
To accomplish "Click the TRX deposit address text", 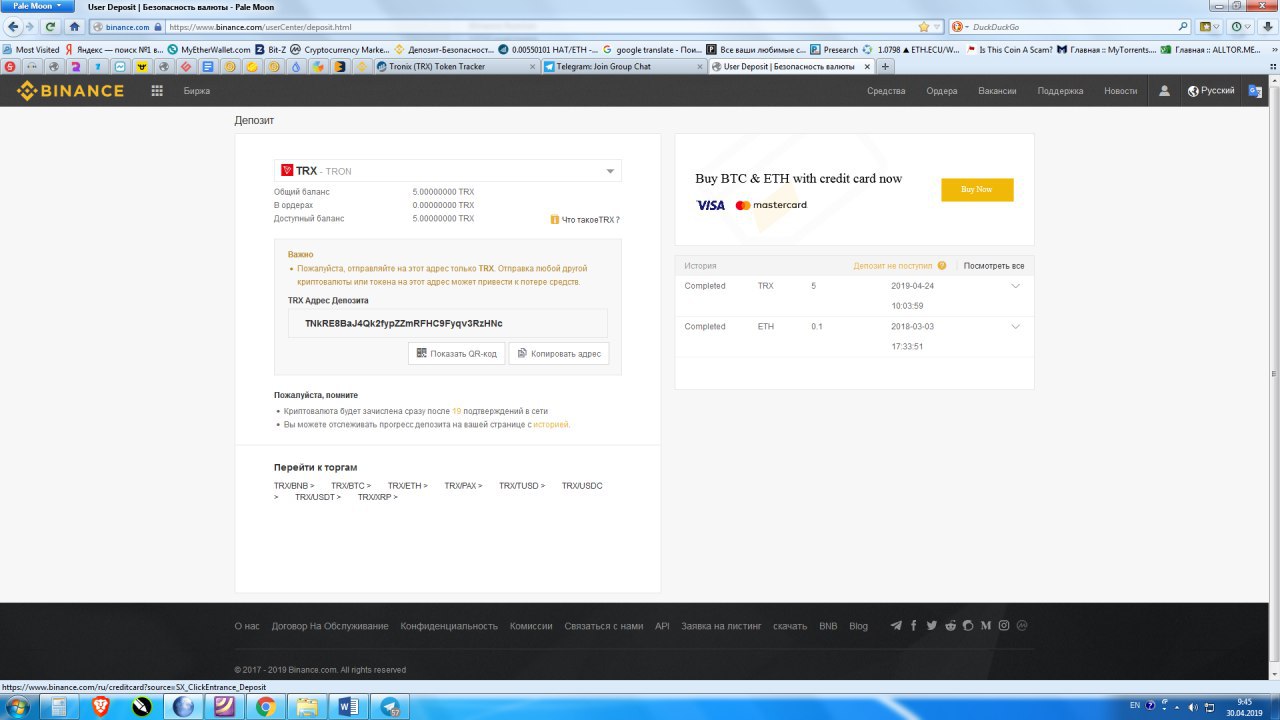I will click(404, 323).
